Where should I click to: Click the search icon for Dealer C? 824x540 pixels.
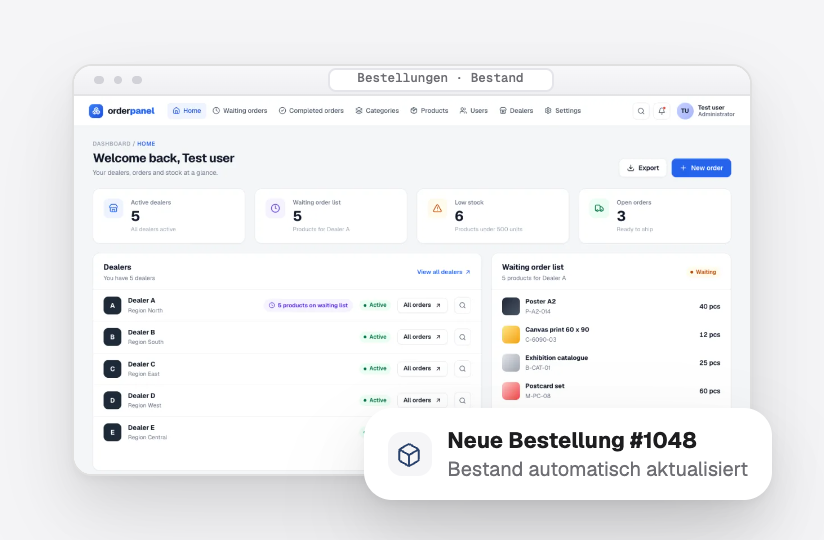point(462,369)
